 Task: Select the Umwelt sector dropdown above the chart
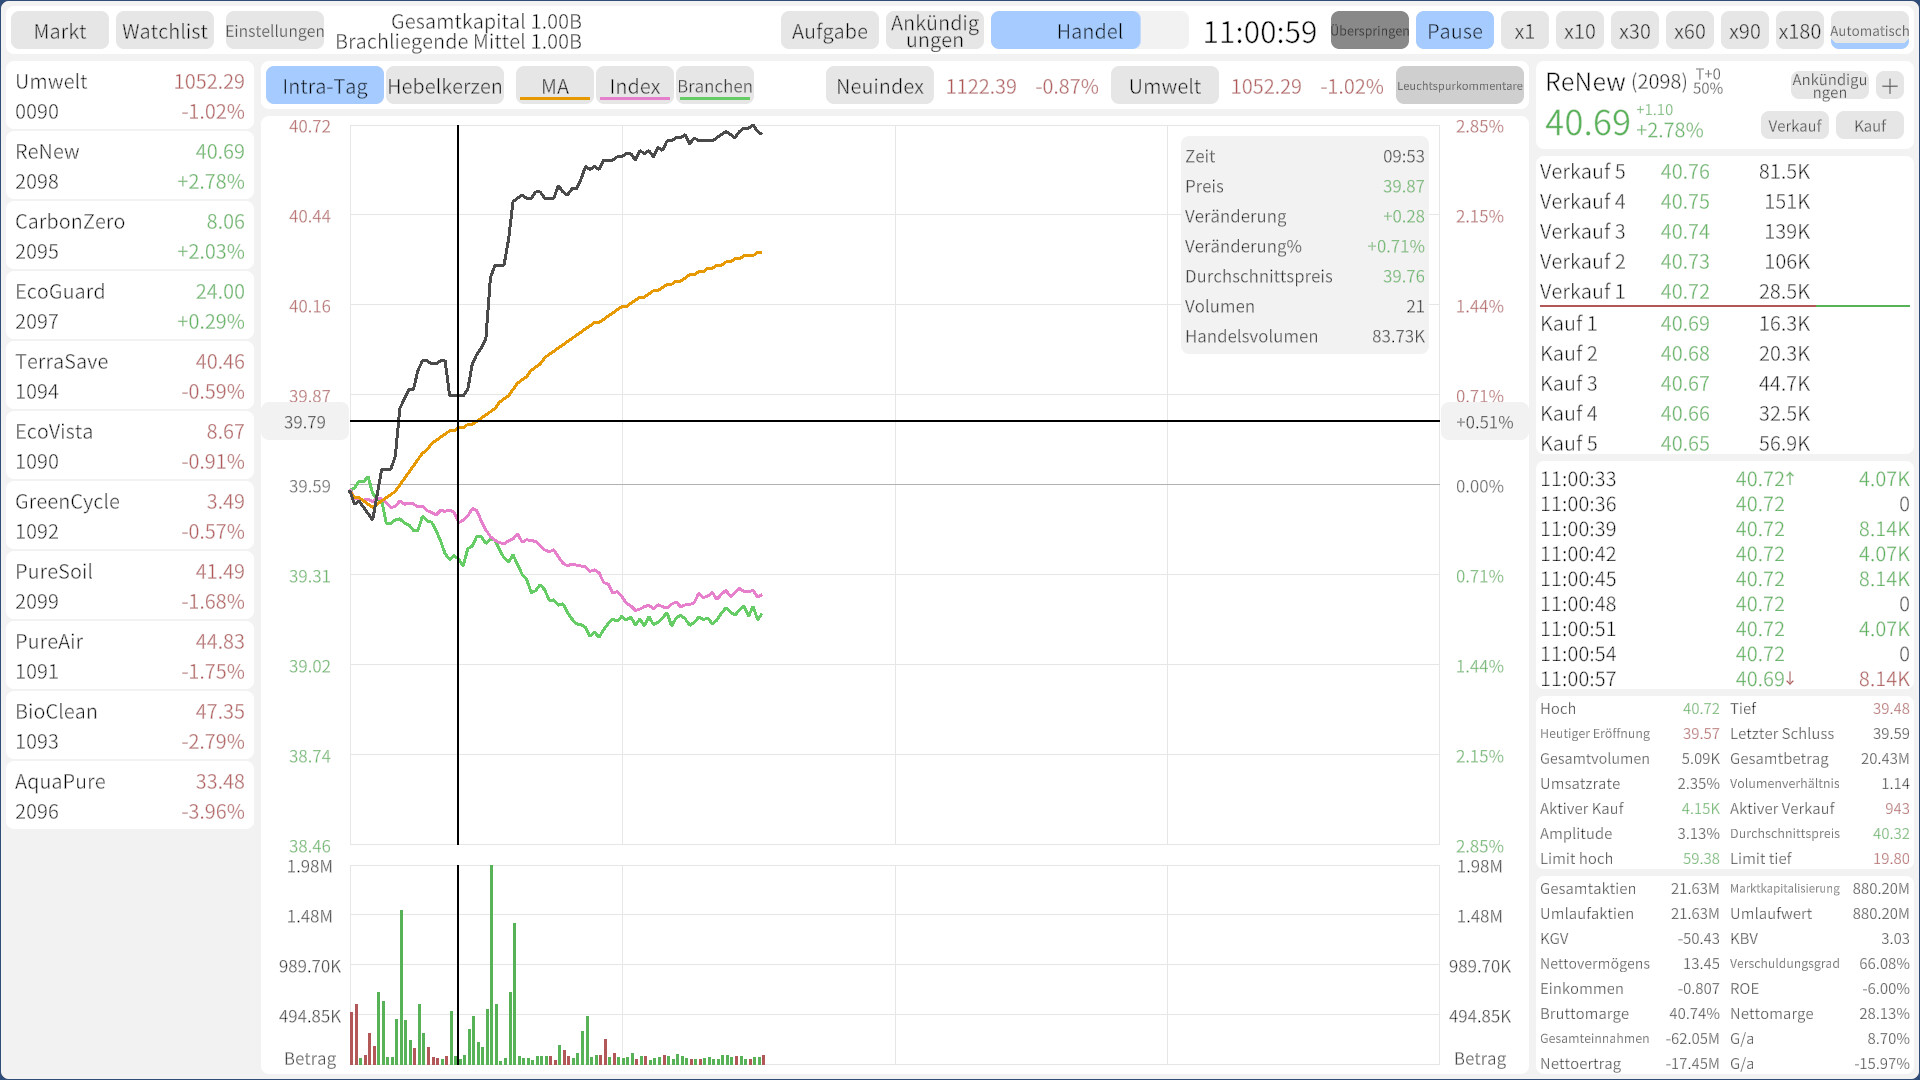click(1164, 86)
